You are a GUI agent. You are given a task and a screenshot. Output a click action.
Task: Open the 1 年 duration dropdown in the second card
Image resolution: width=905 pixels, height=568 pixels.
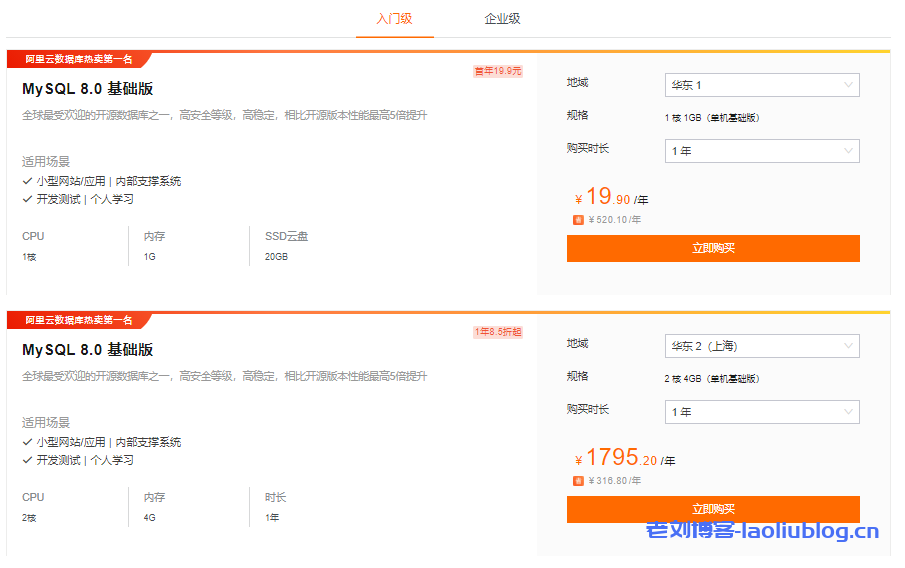762,412
